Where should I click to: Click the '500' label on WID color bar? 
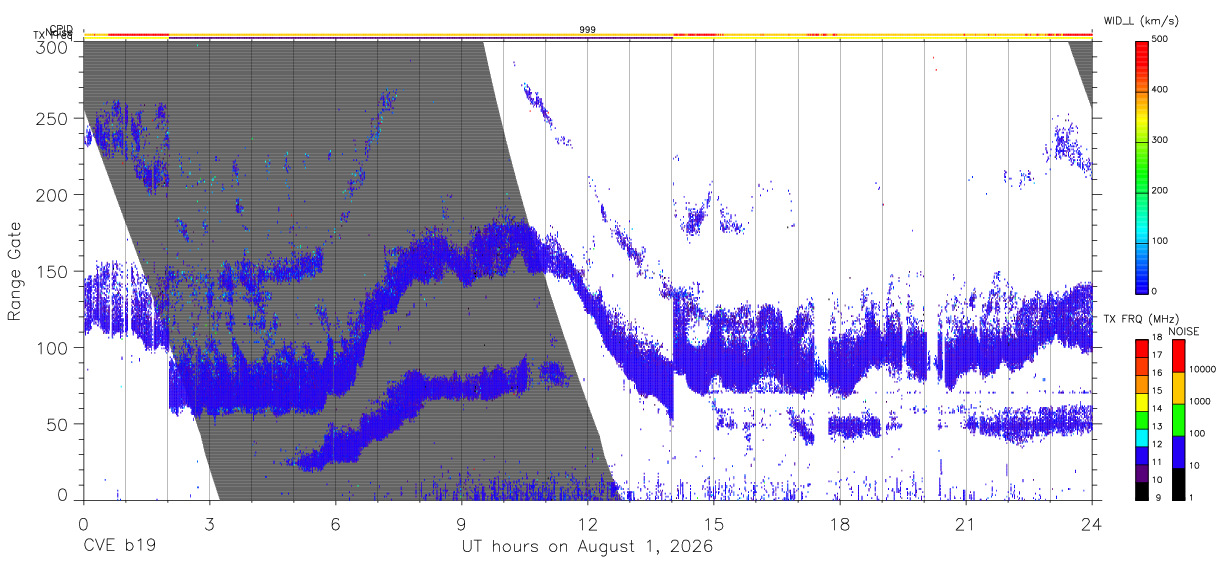pyautogui.click(x=1160, y=40)
